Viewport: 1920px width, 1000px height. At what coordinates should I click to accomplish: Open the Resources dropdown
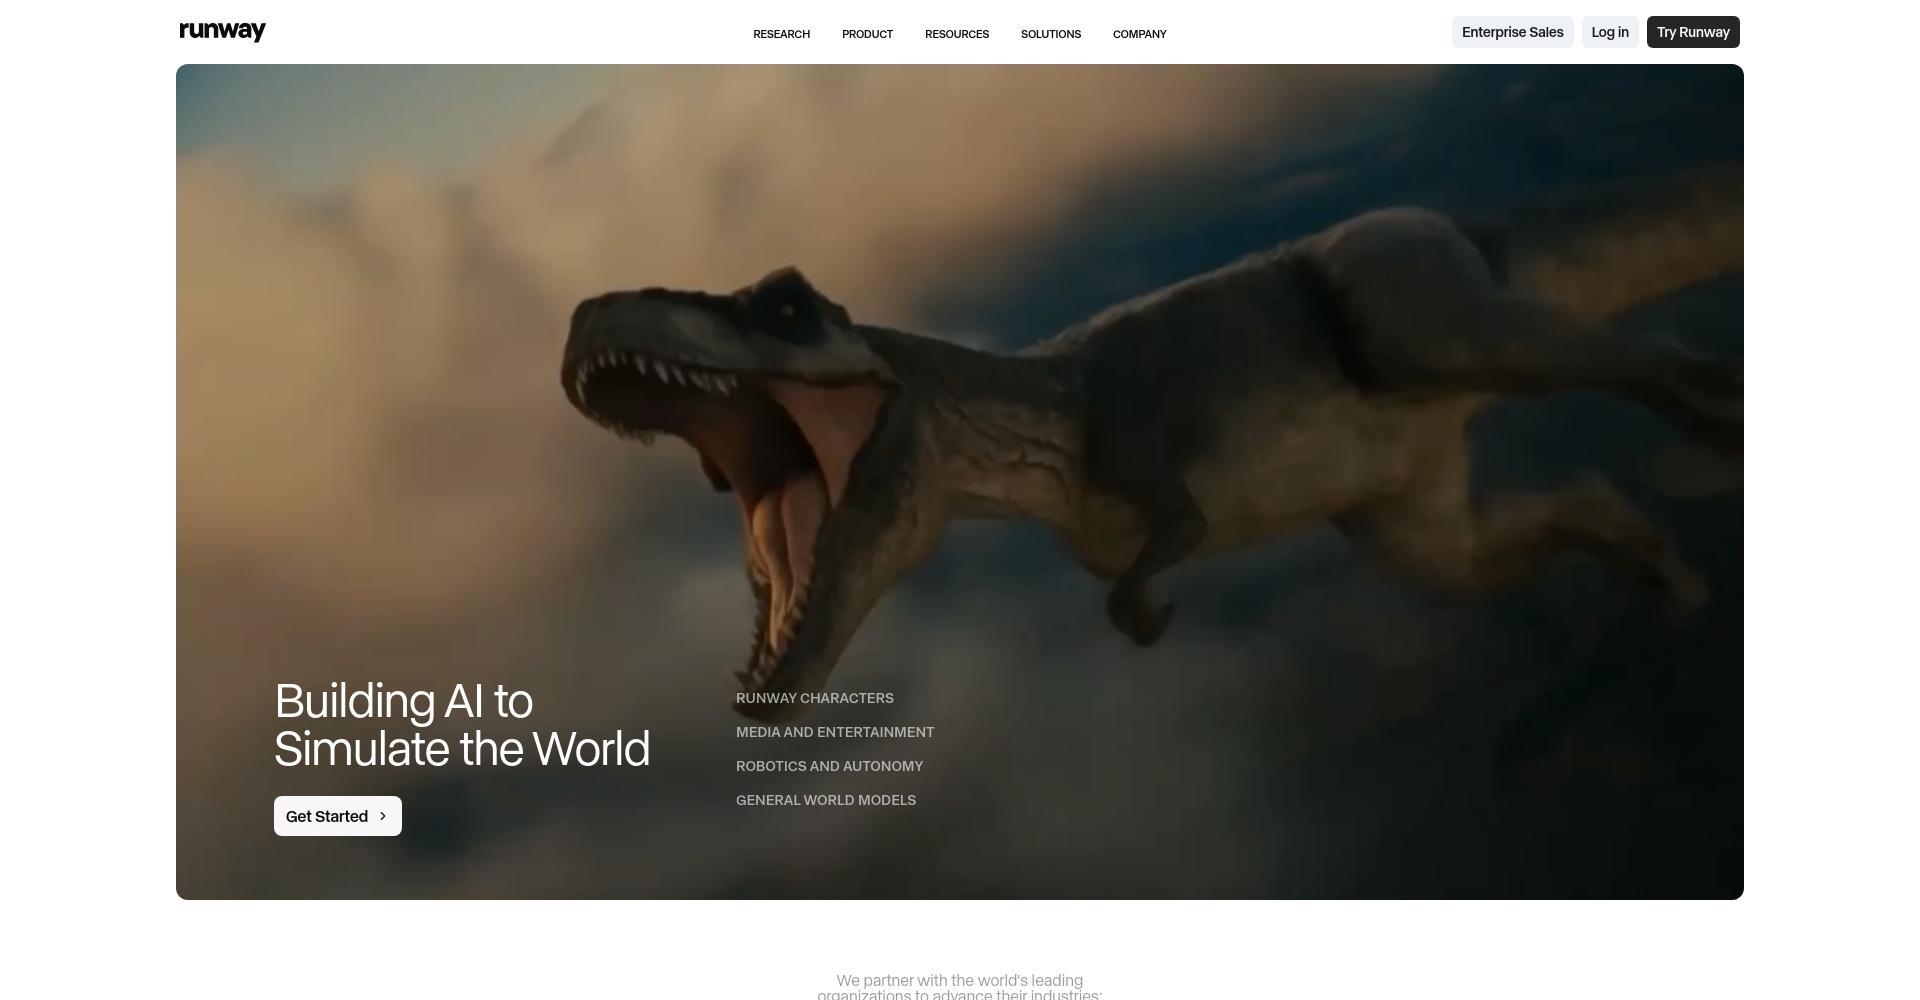[x=956, y=34]
